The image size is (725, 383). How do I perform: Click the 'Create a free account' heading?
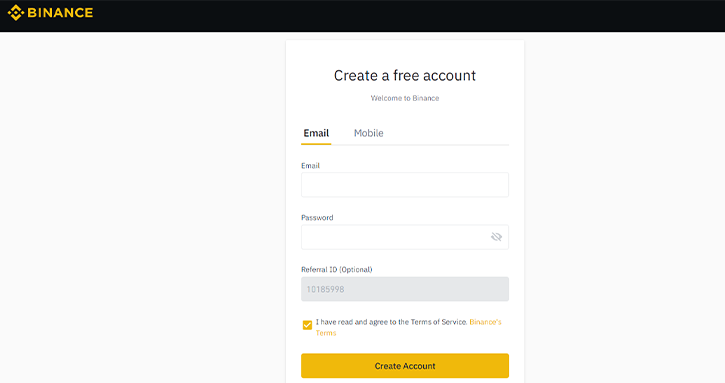point(405,75)
